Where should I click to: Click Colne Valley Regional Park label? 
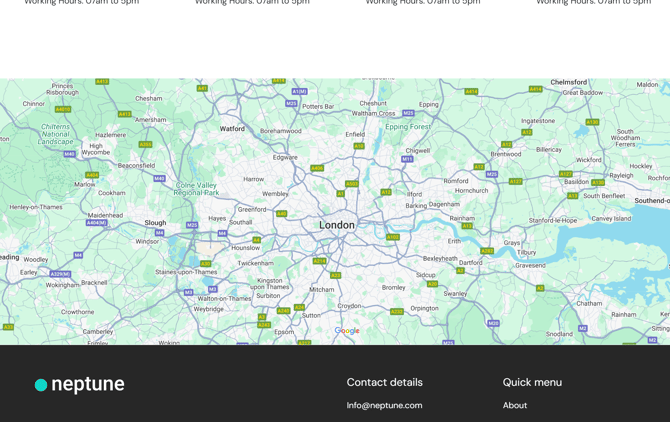tap(196, 189)
